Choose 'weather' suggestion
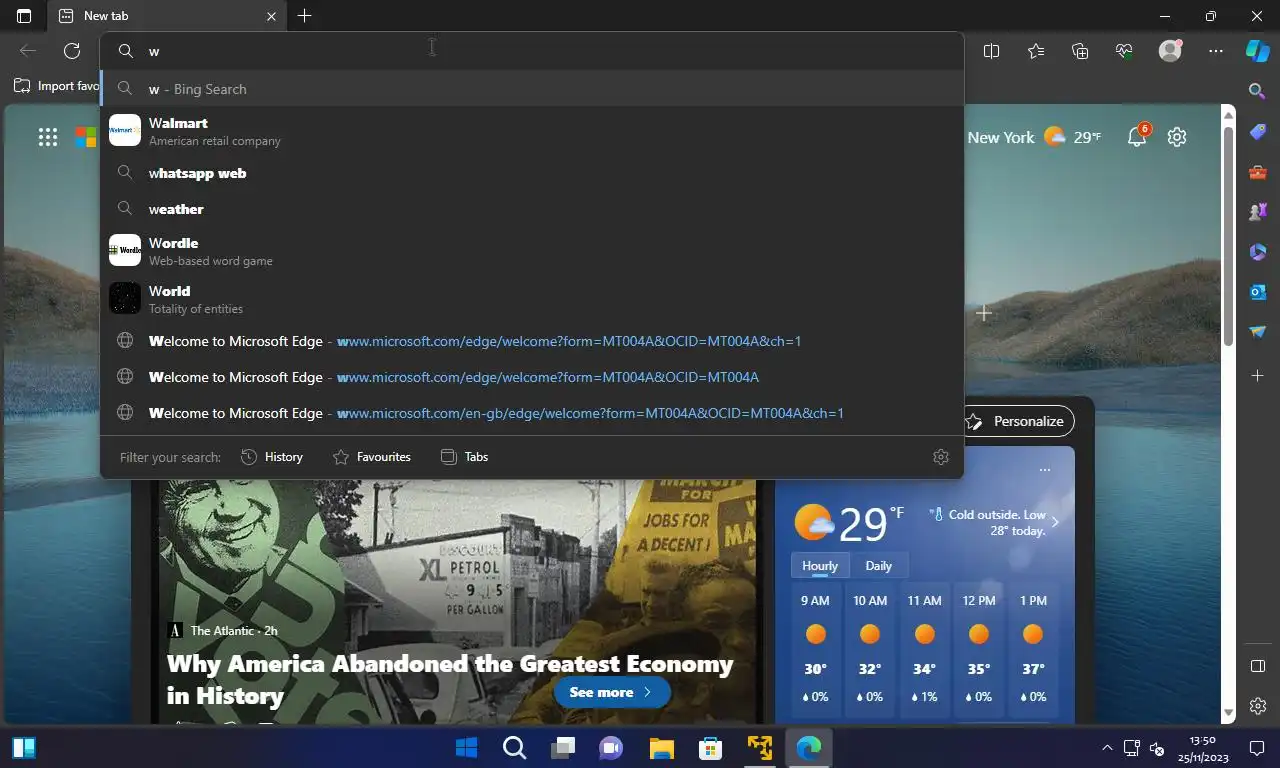The width and height of the screenshot is (1280, 768). (531, 209)
